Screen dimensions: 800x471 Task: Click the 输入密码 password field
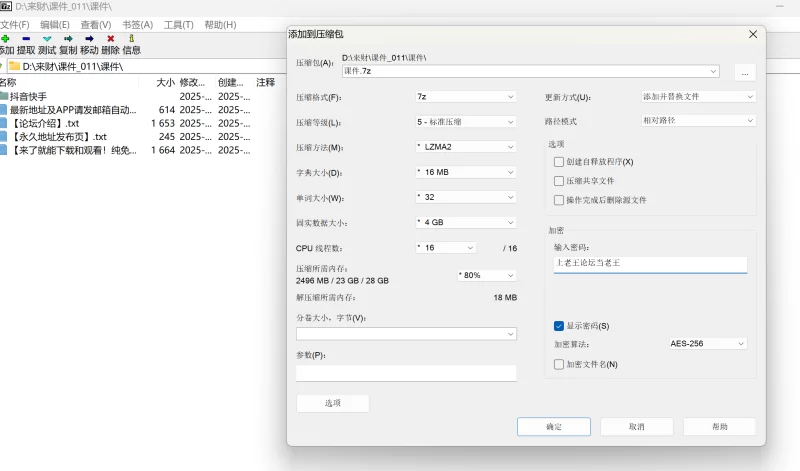coord(651,264)
